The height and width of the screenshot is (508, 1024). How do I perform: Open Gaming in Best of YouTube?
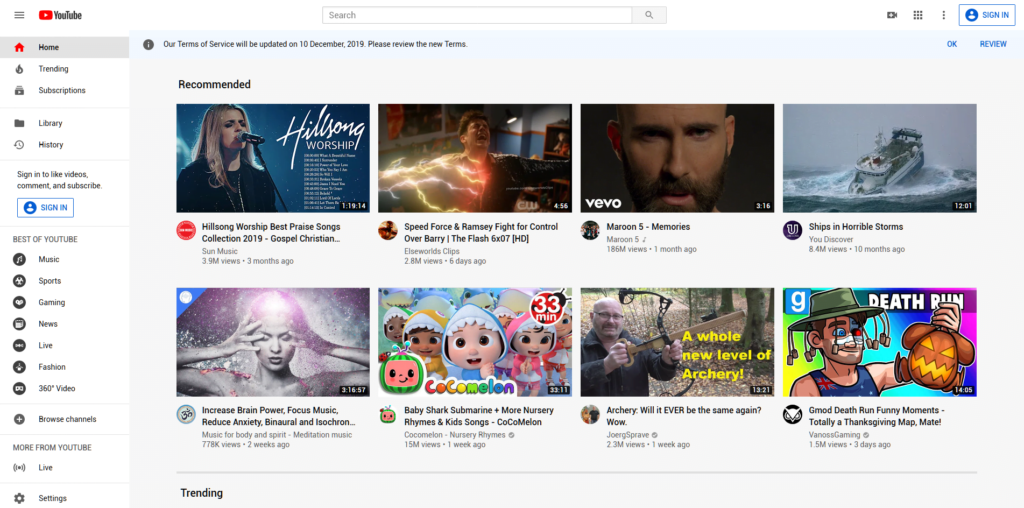(x=64, y=302)
